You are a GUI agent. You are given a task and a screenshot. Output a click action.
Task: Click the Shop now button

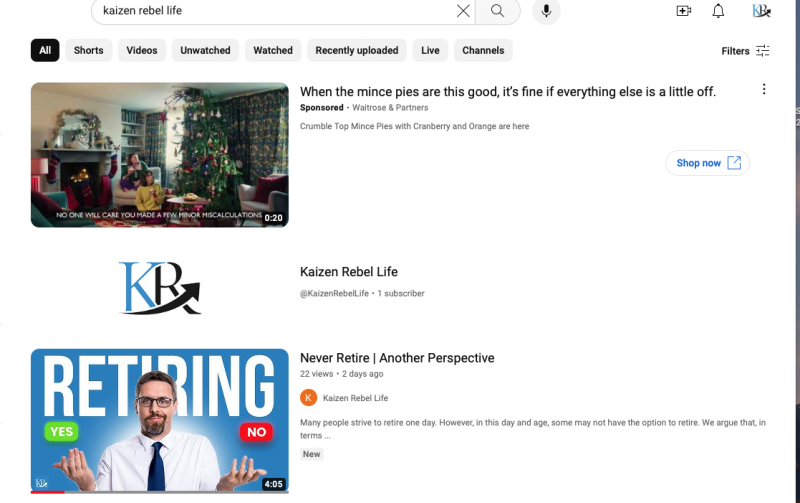pos(707,163)
